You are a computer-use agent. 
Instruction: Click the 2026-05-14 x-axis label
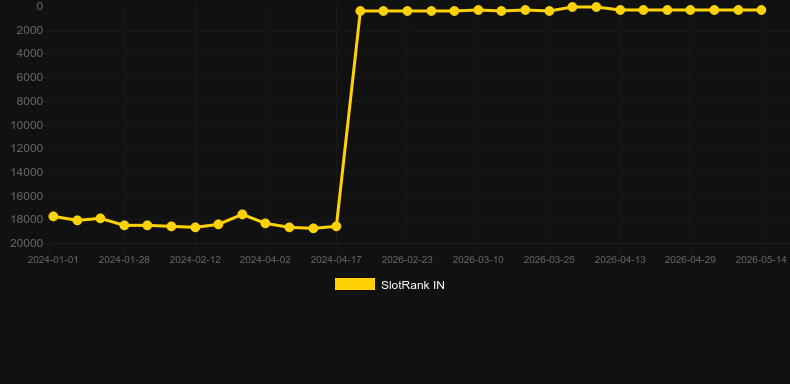(761, 260)
